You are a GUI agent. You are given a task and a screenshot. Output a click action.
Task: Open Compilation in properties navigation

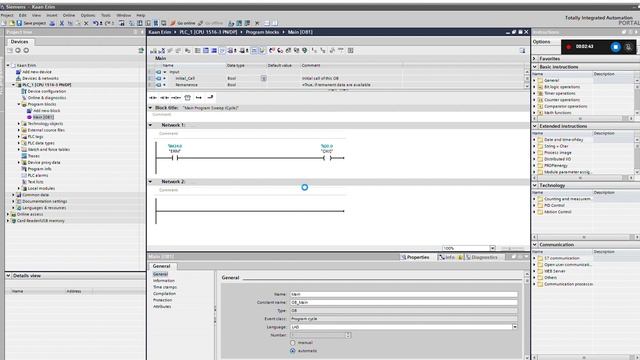click(164, 294)
